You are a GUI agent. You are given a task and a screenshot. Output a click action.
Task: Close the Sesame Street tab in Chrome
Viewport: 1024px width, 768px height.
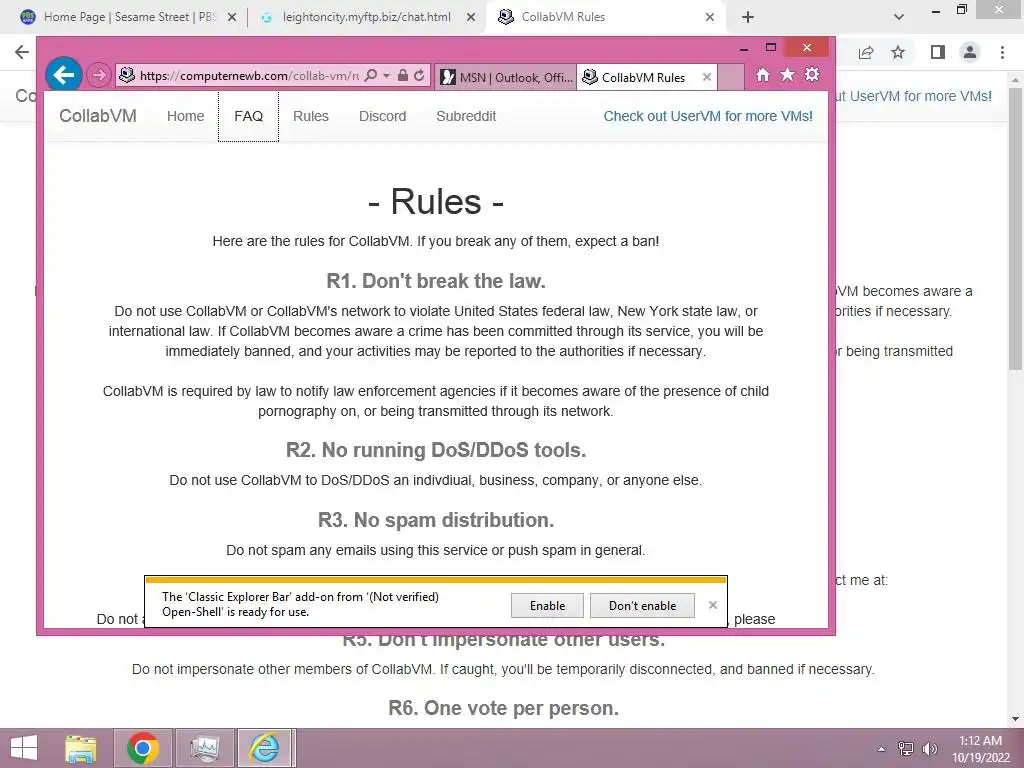pos(231,17)
